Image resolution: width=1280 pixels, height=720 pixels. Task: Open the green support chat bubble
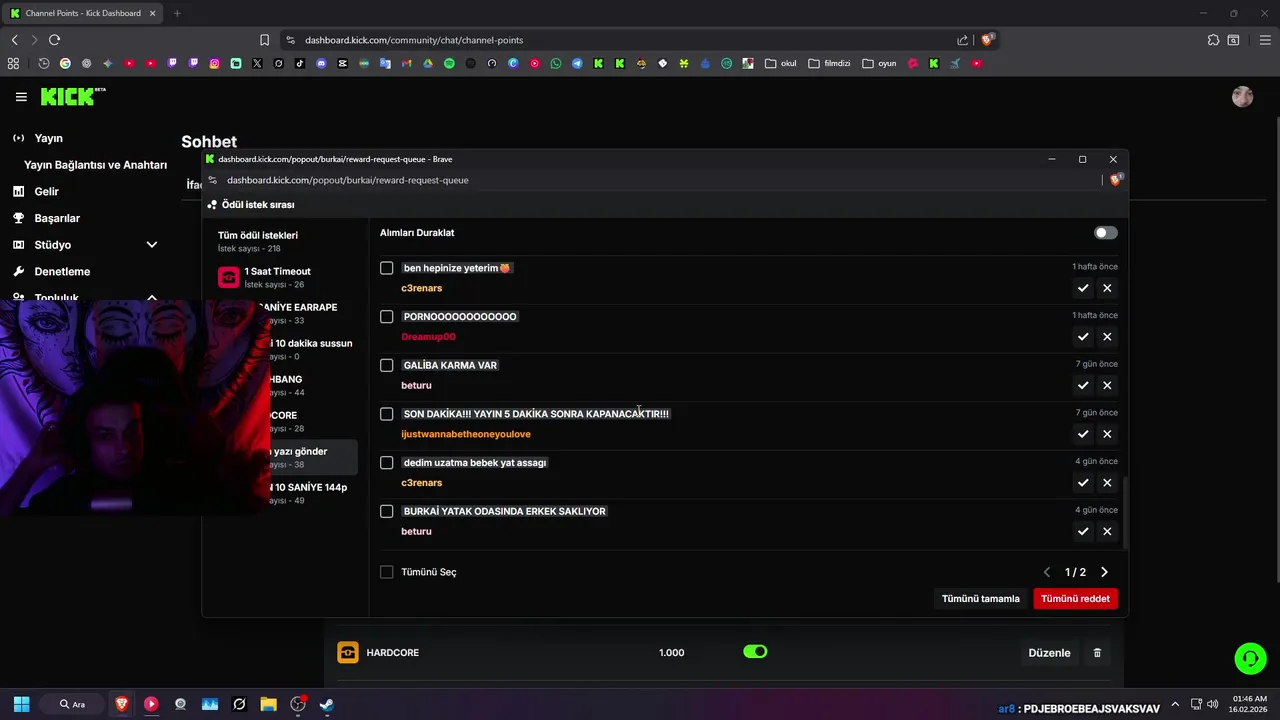pyautogui.click(x=1250, y=658)
